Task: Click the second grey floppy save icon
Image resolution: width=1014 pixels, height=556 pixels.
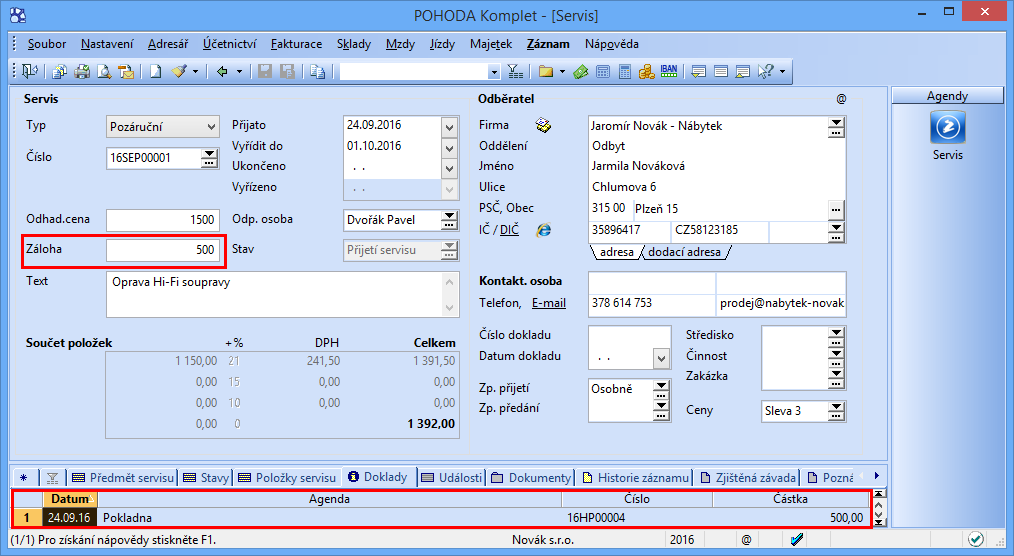Action: tap(287, 71)
